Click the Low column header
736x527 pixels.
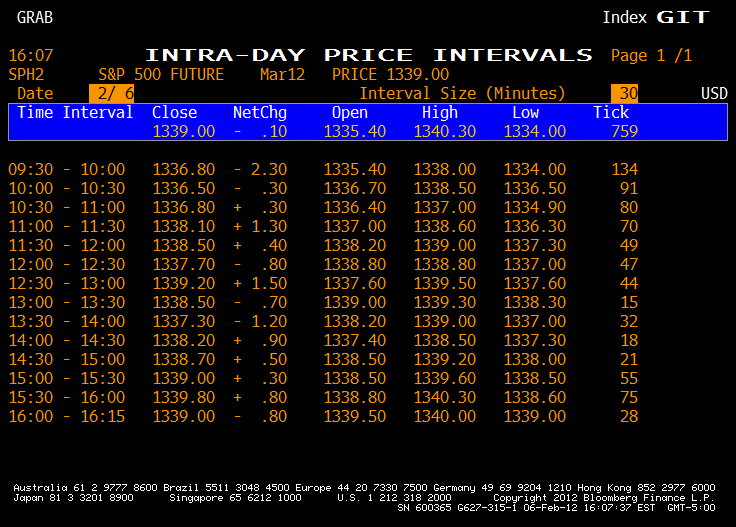click(525, 112)
